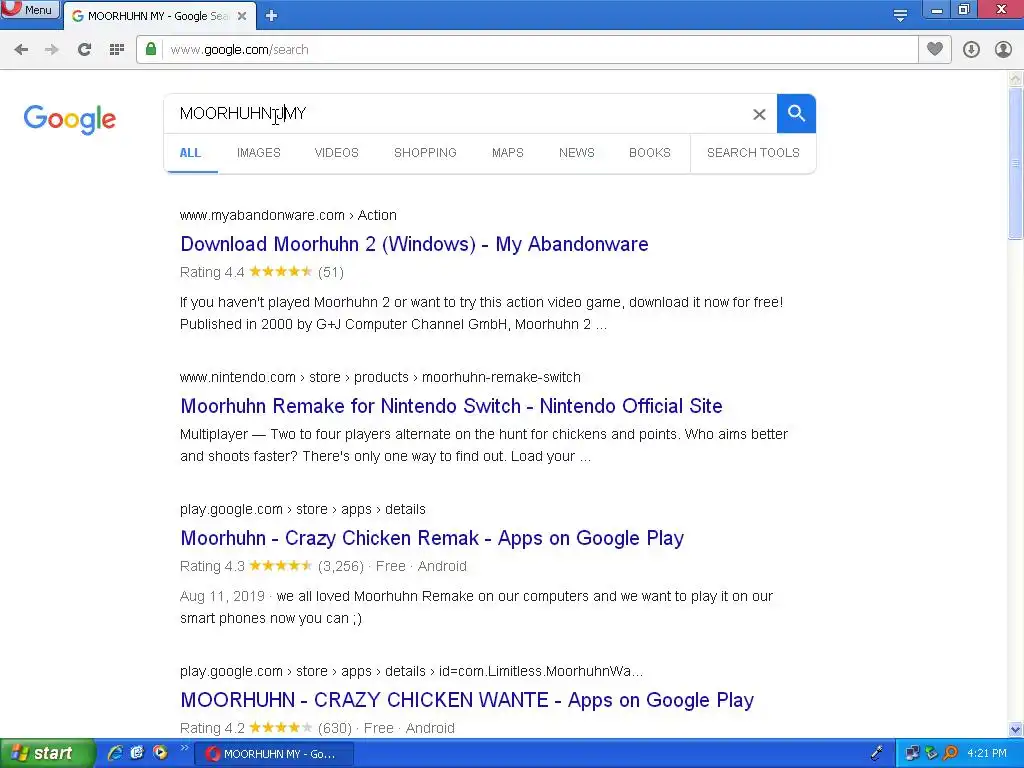This screenshot has width=1024, height=768.
Task: Click snippet mentioning G+J Computer Channel GmbH
Action: (481, 313)
